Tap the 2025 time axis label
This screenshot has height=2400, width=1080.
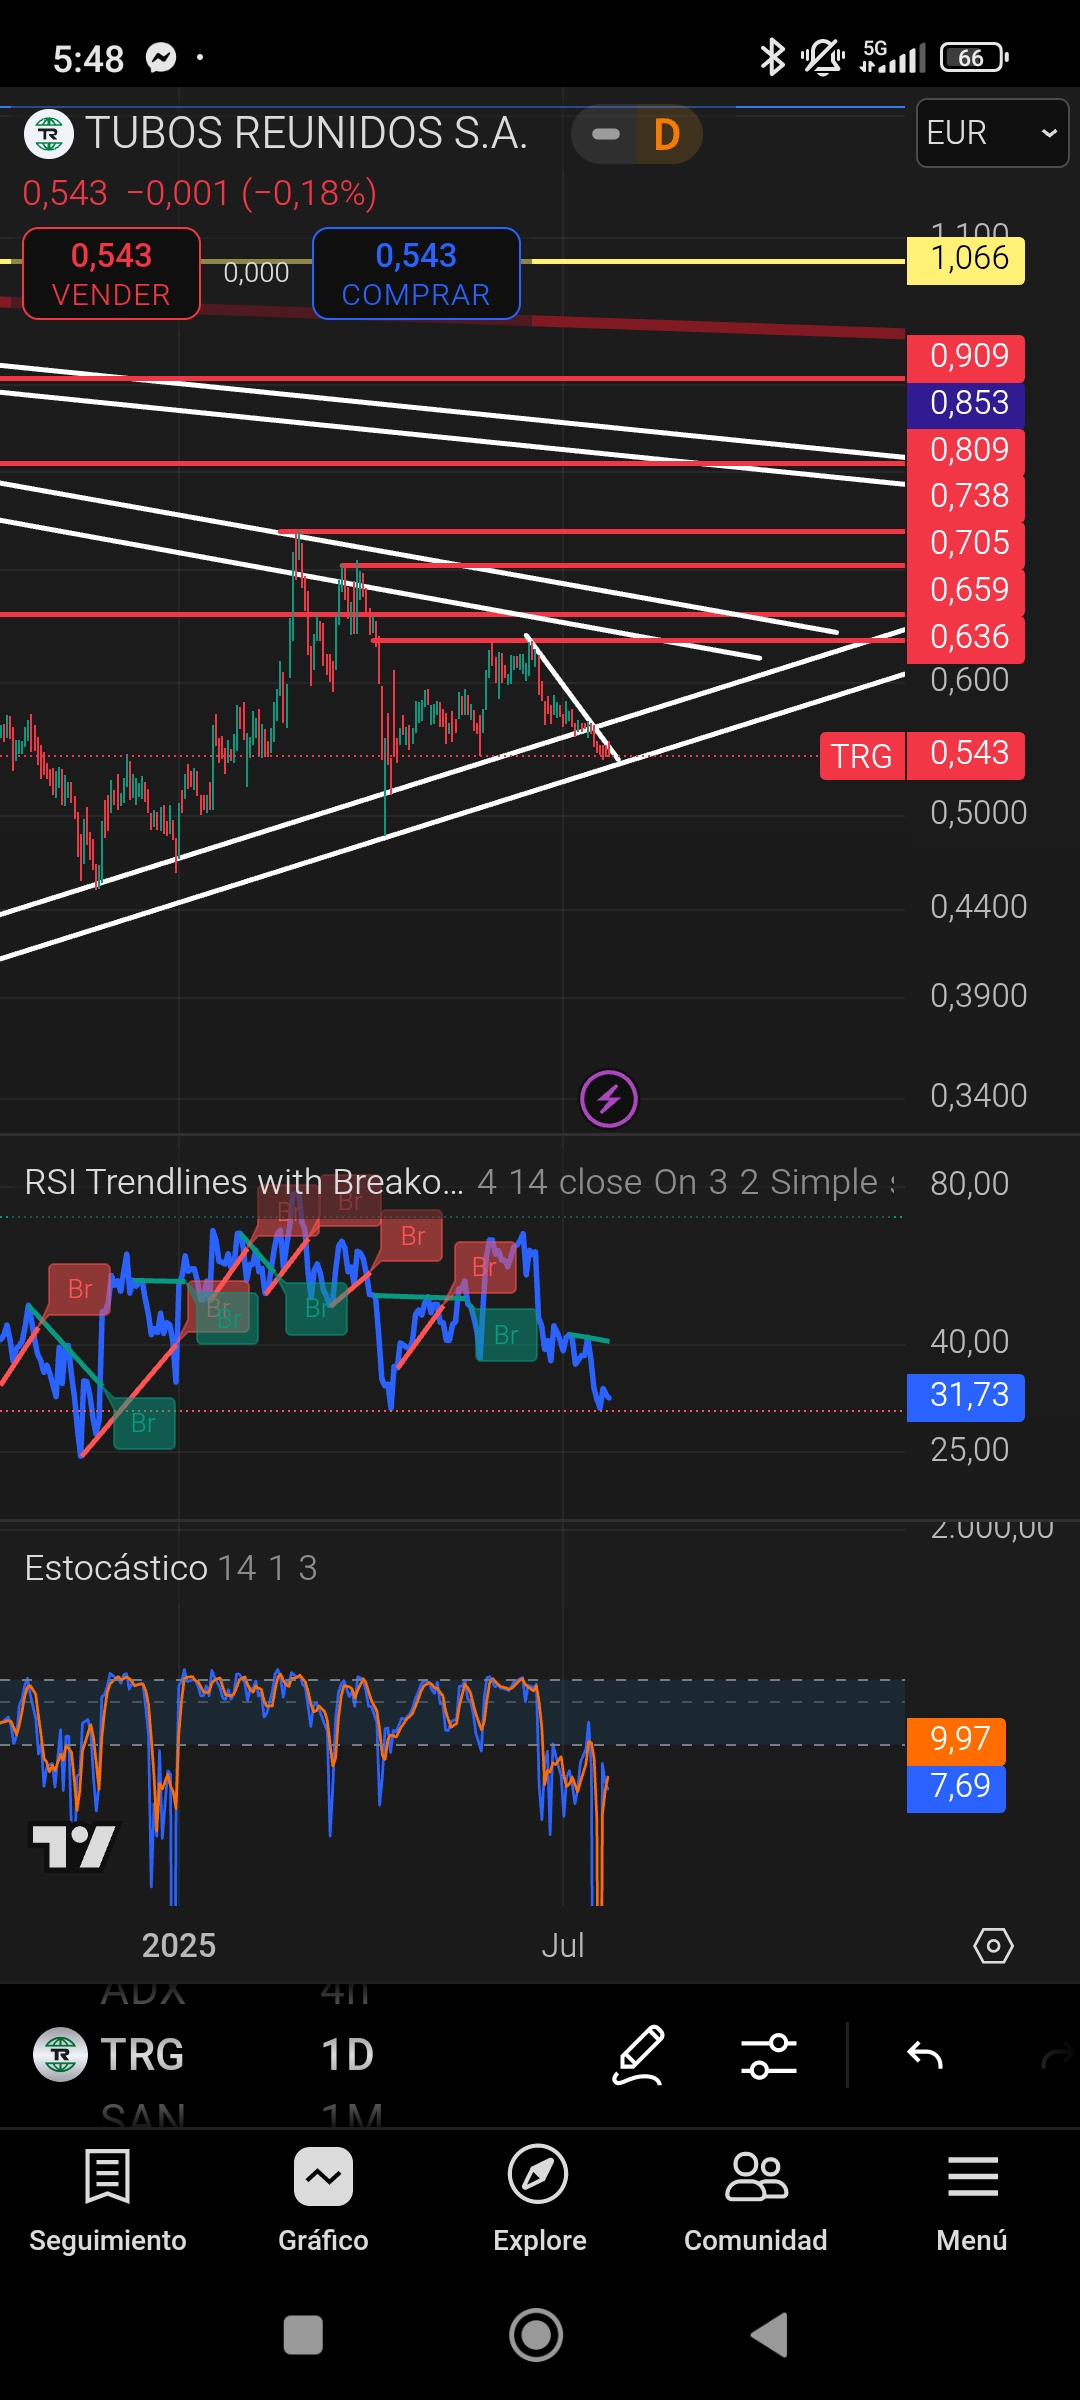[x=179, y=1946]
